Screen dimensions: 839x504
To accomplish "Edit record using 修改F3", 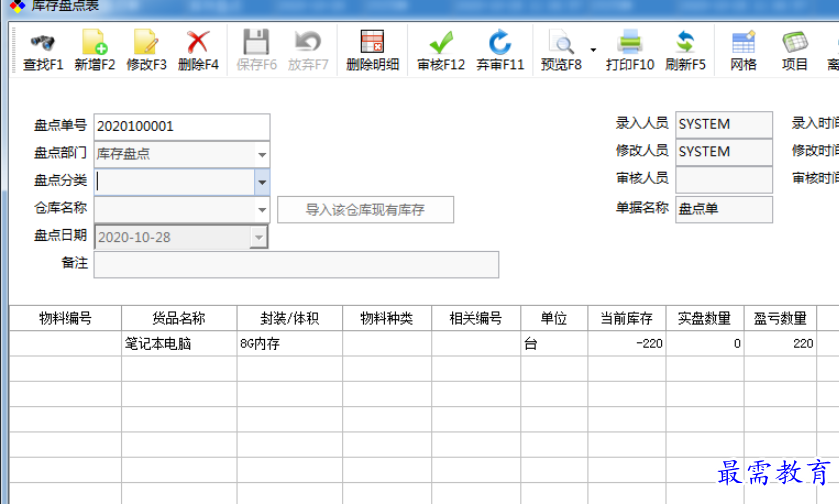I will click(x=146, y=51).
